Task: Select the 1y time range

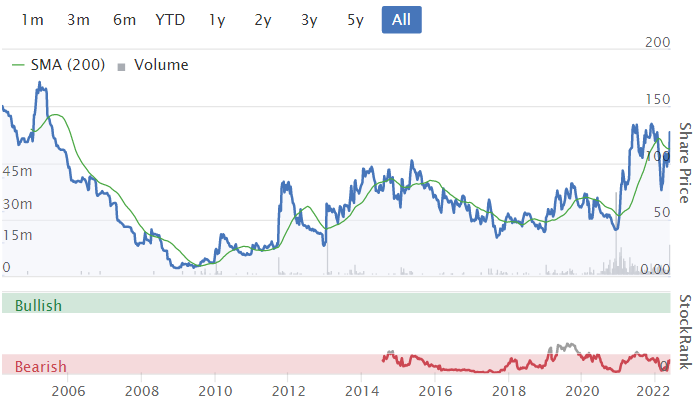Action: [217, 20]
